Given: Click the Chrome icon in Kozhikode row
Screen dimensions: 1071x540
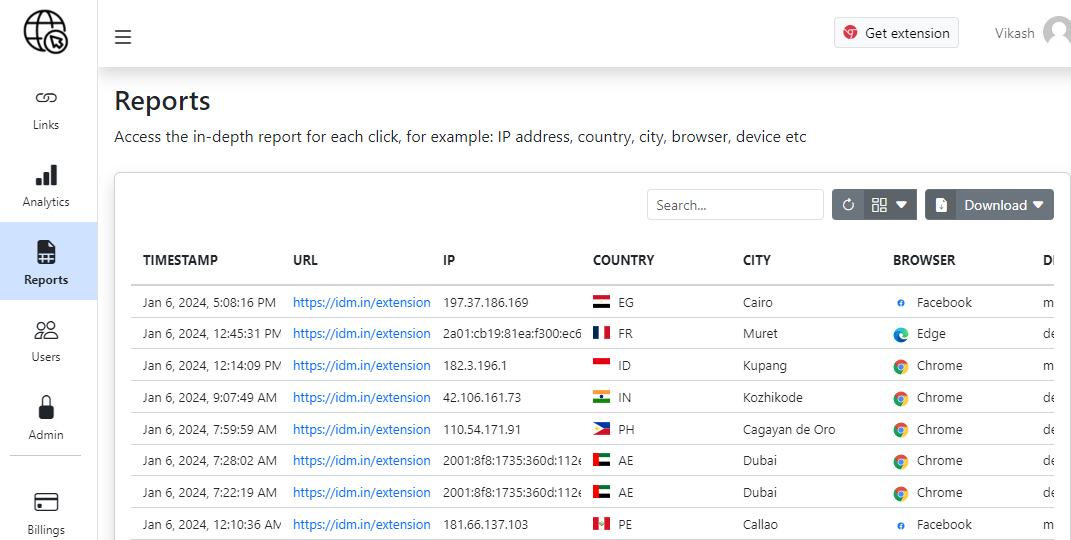Looking at the screenshot, I should click(901, 399).
